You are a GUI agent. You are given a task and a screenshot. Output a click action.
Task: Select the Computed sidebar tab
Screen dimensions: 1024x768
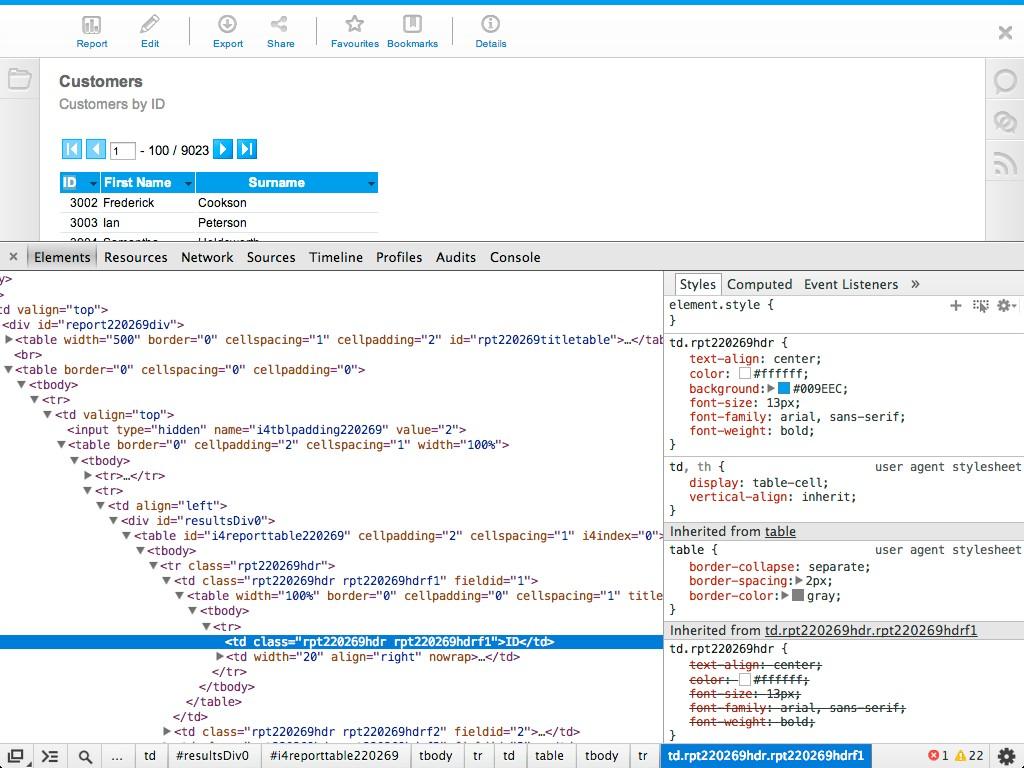tap(760, 284)
